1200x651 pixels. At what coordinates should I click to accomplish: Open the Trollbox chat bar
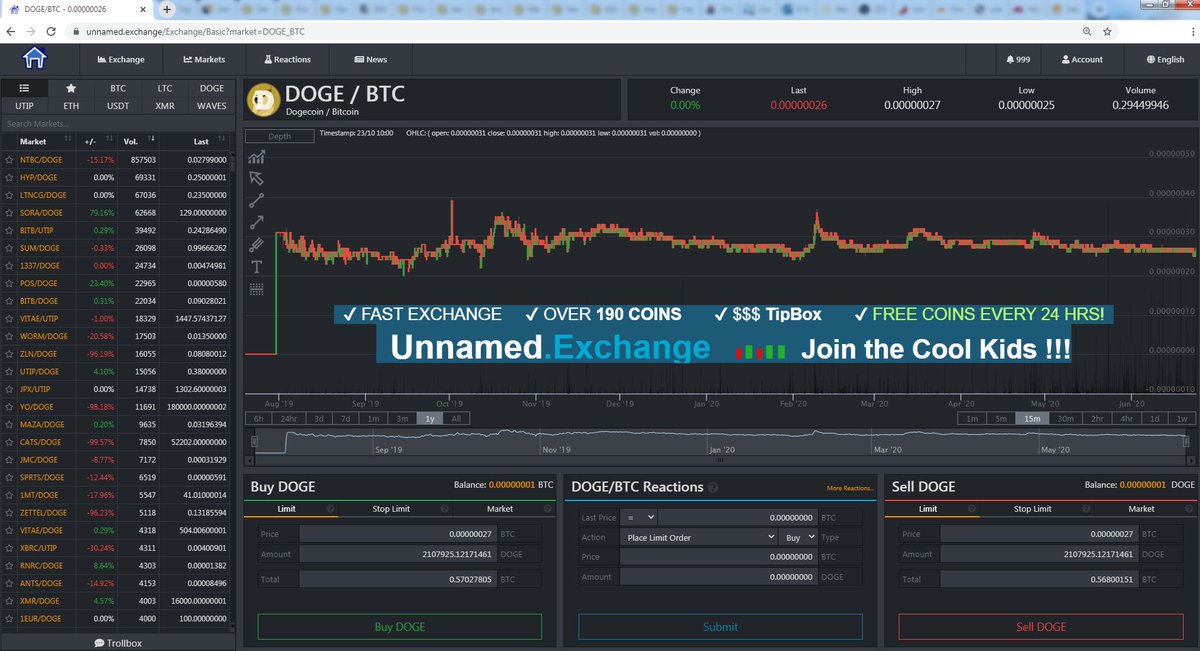tap(118, 643)
